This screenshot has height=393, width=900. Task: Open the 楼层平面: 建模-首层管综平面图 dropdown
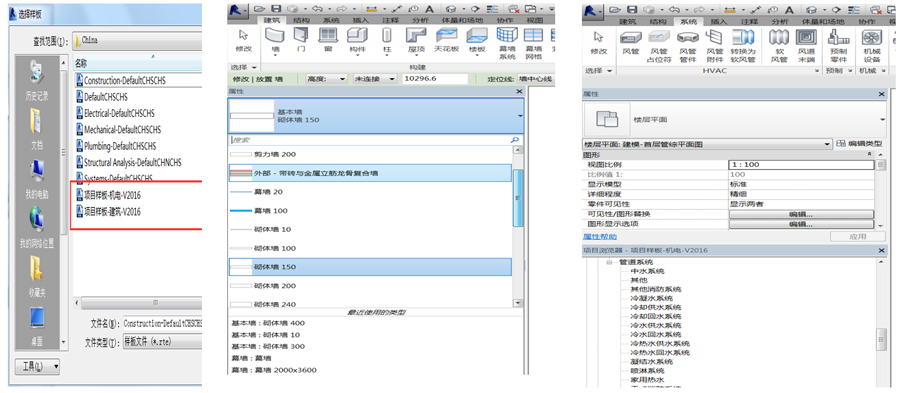(x=707, y=144)
